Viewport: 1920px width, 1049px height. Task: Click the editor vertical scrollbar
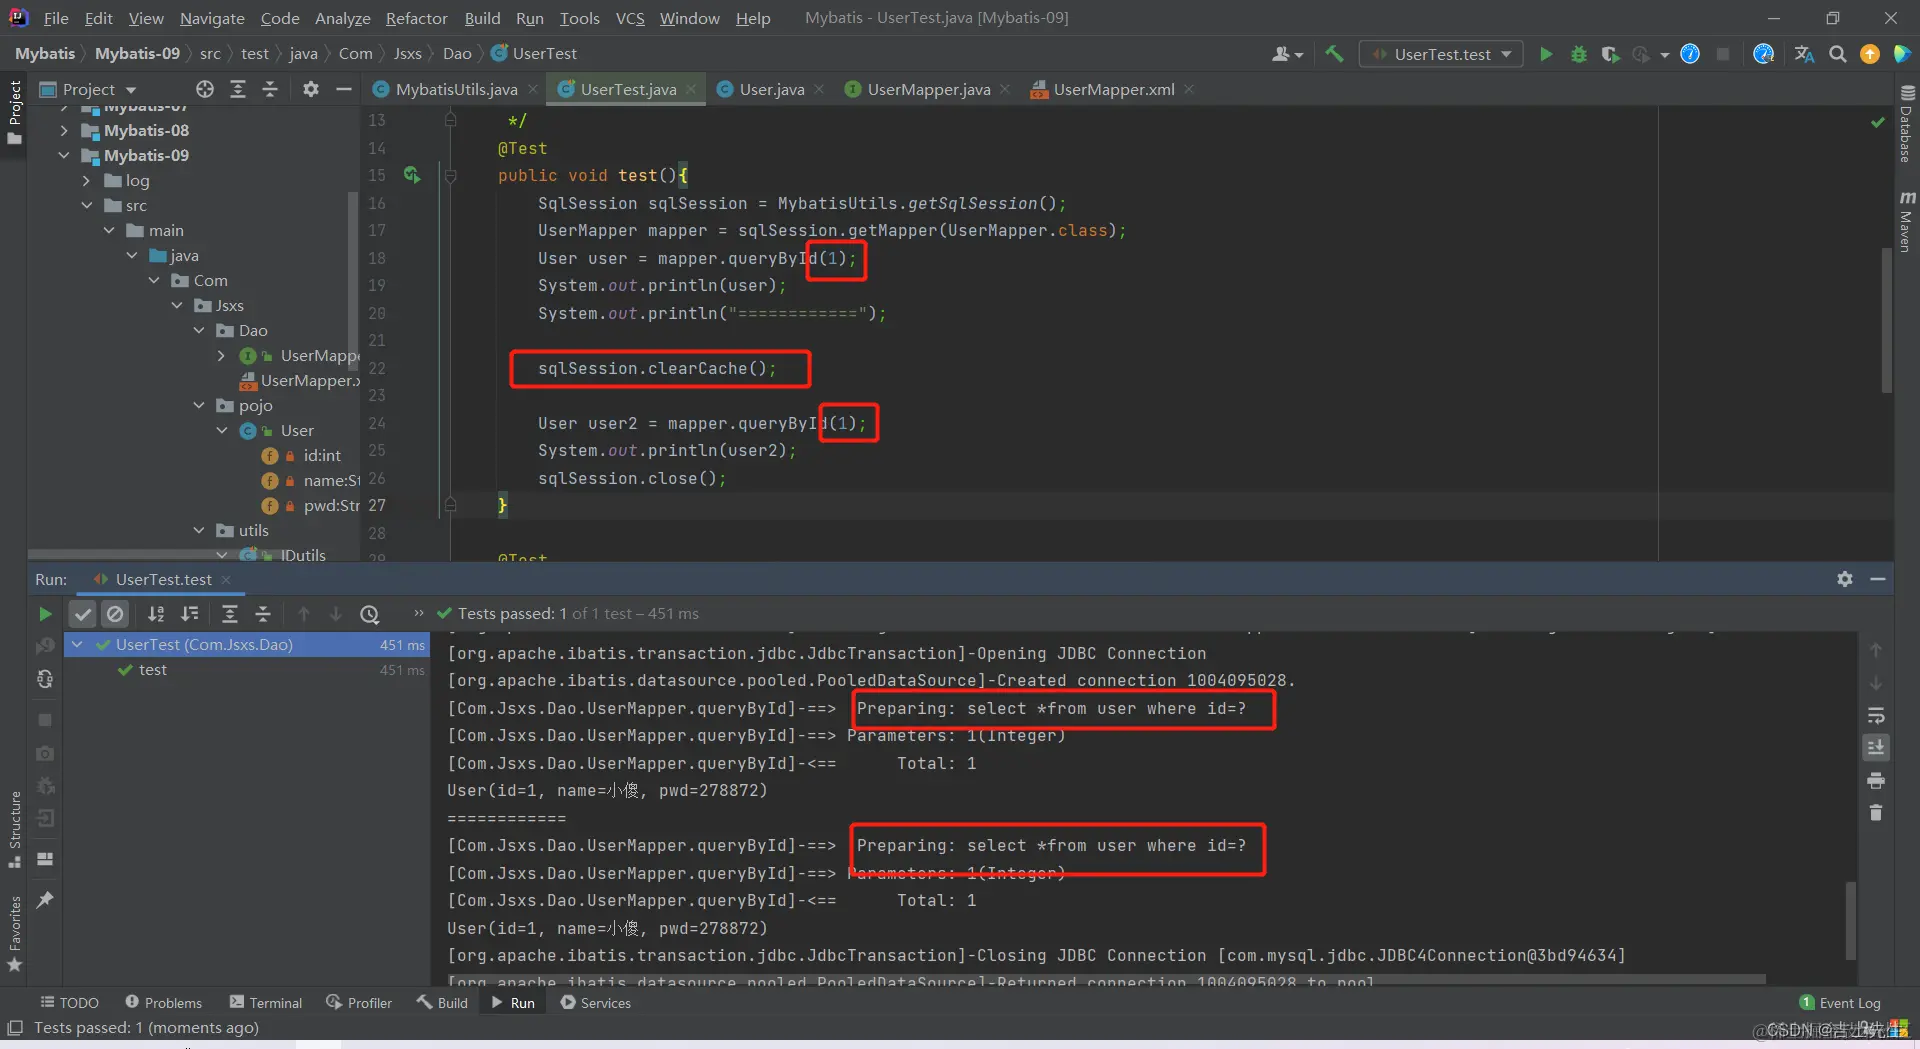click(x=1886, y=320)
